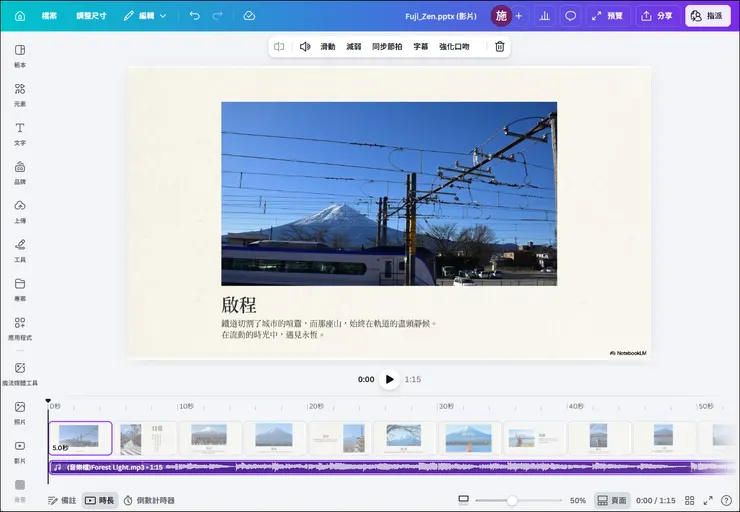740x512 pixels.
Task: Go to the Canva home icon
Action: tap(20, 16)
